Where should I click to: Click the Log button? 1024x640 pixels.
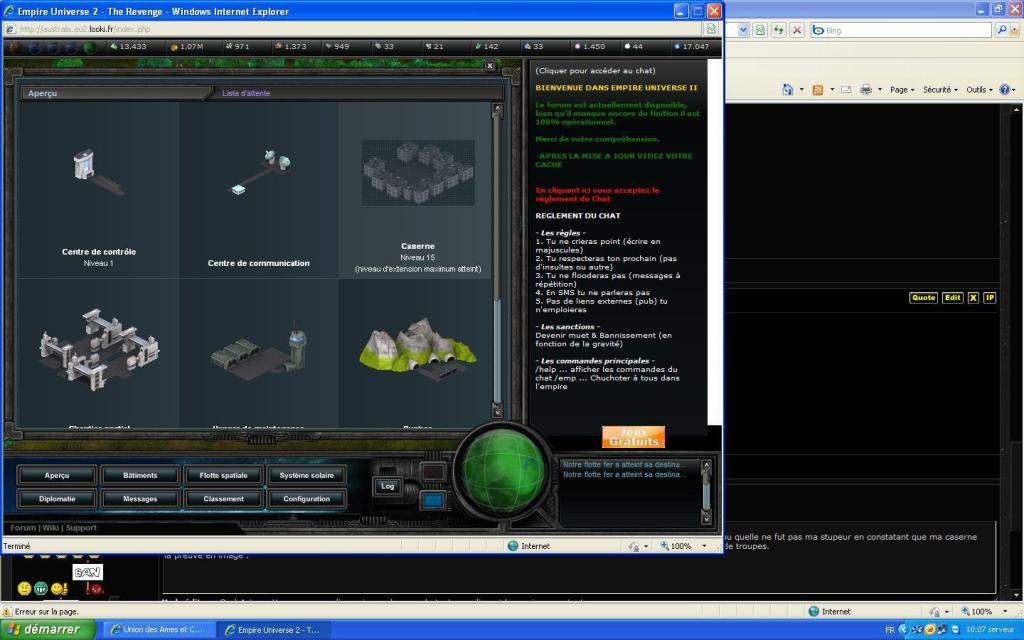coord(387,486)
